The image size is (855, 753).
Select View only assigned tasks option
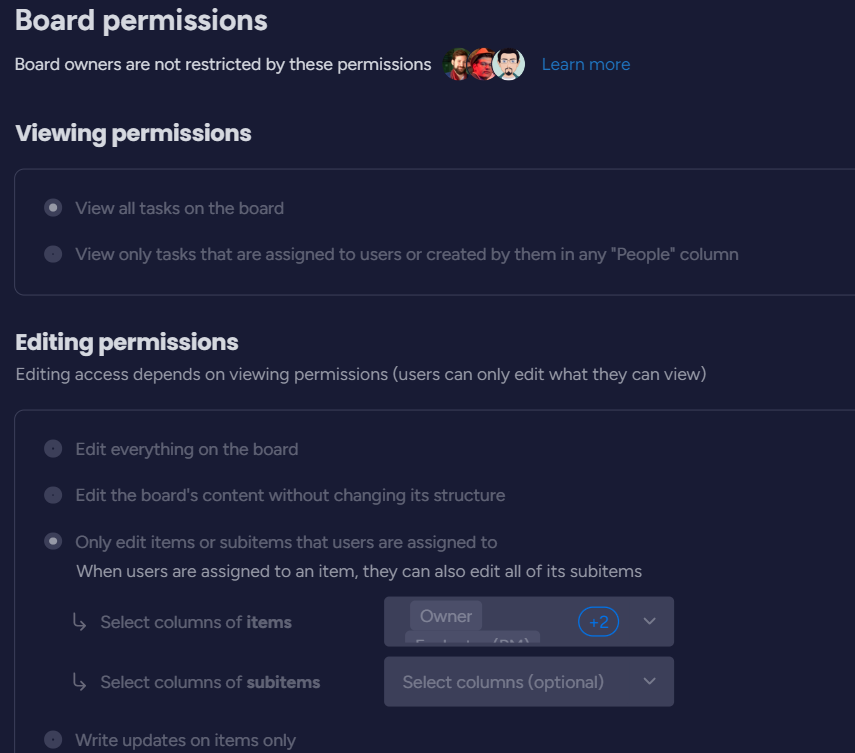[53, 254]
